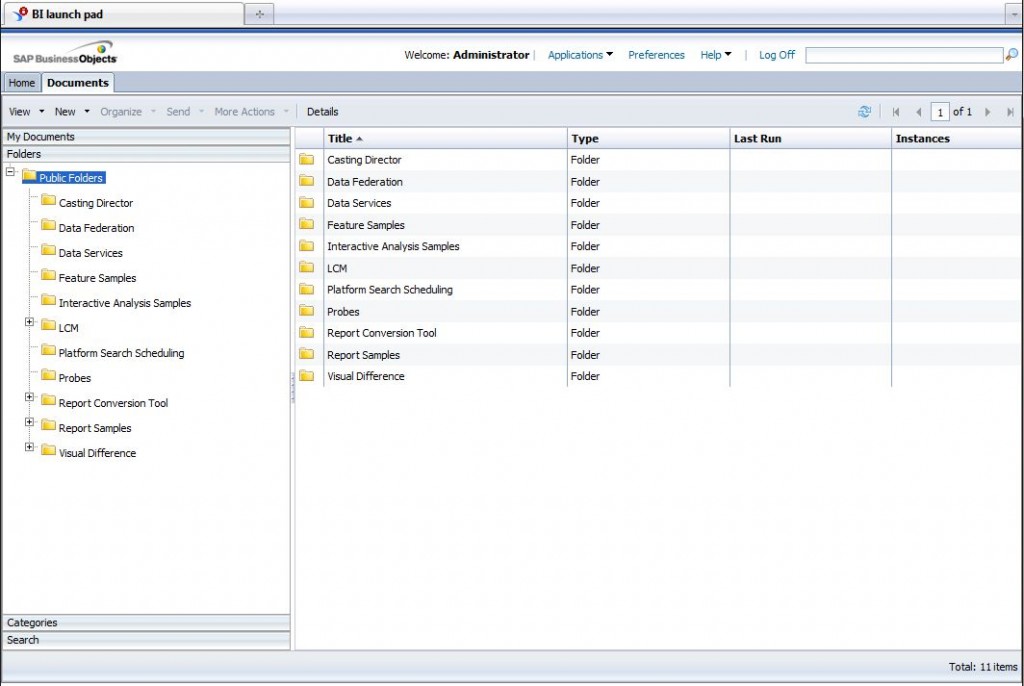Go to the previous page arrow

(919, 112)
